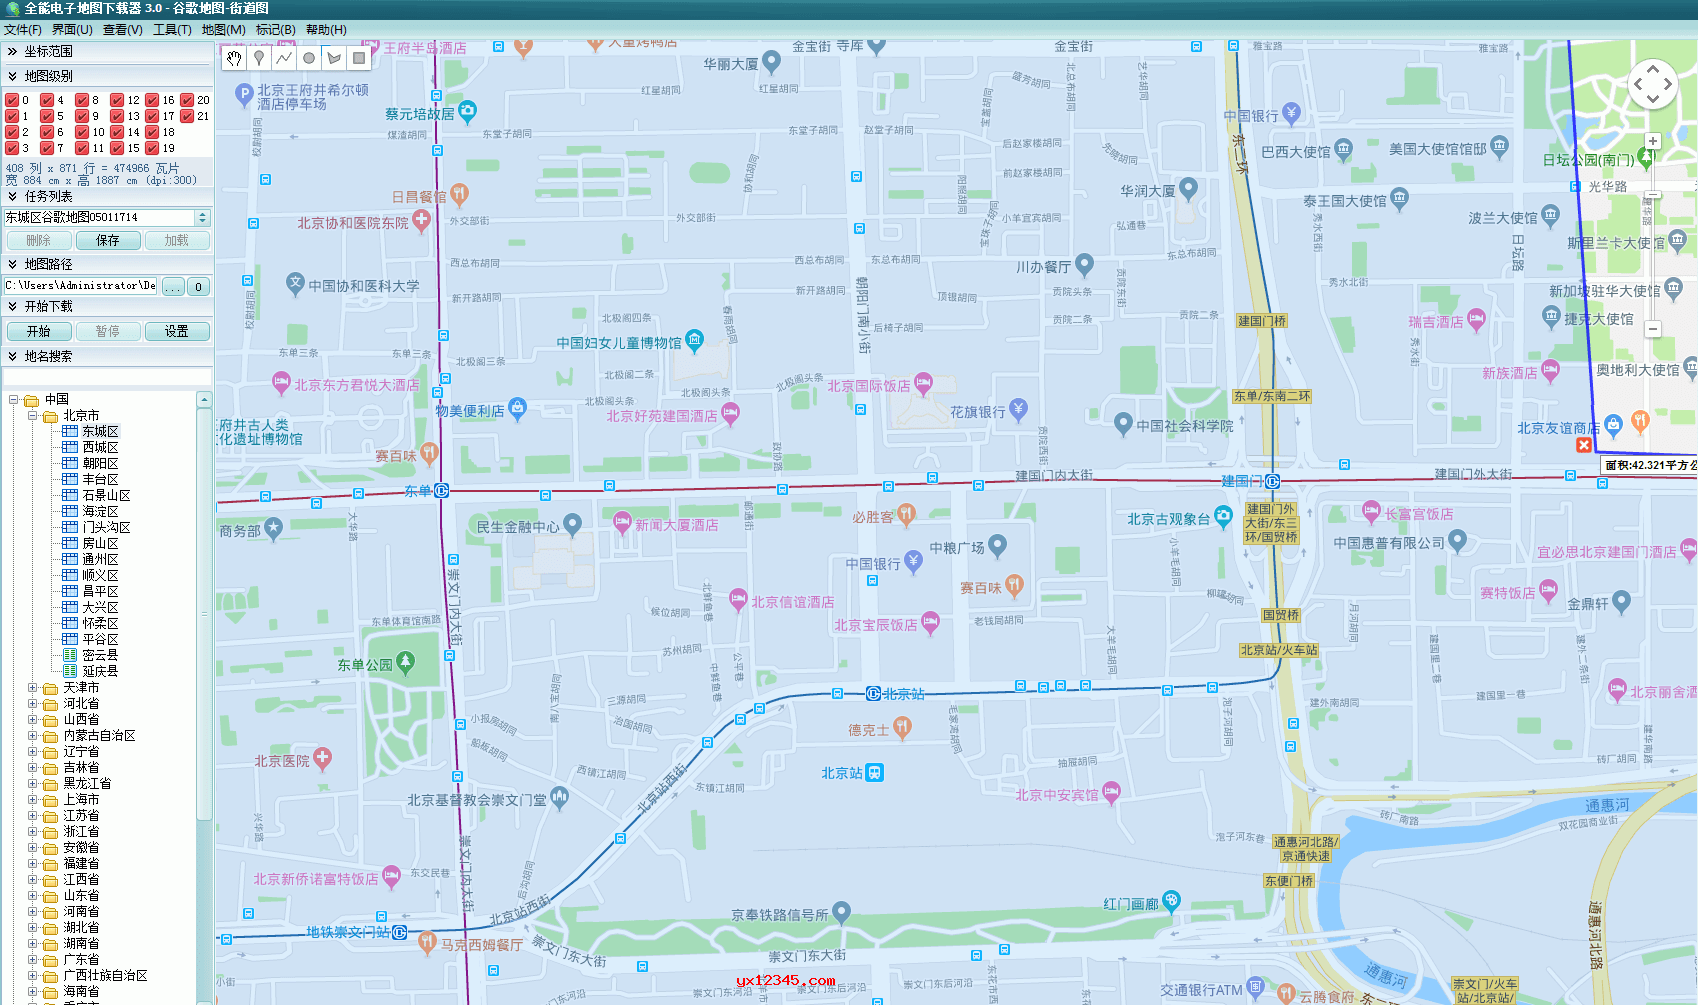Viewport: 1698px width, 1005px height.
Task: Click the 北京医院 hospital marker
Action: click(322, 759)
